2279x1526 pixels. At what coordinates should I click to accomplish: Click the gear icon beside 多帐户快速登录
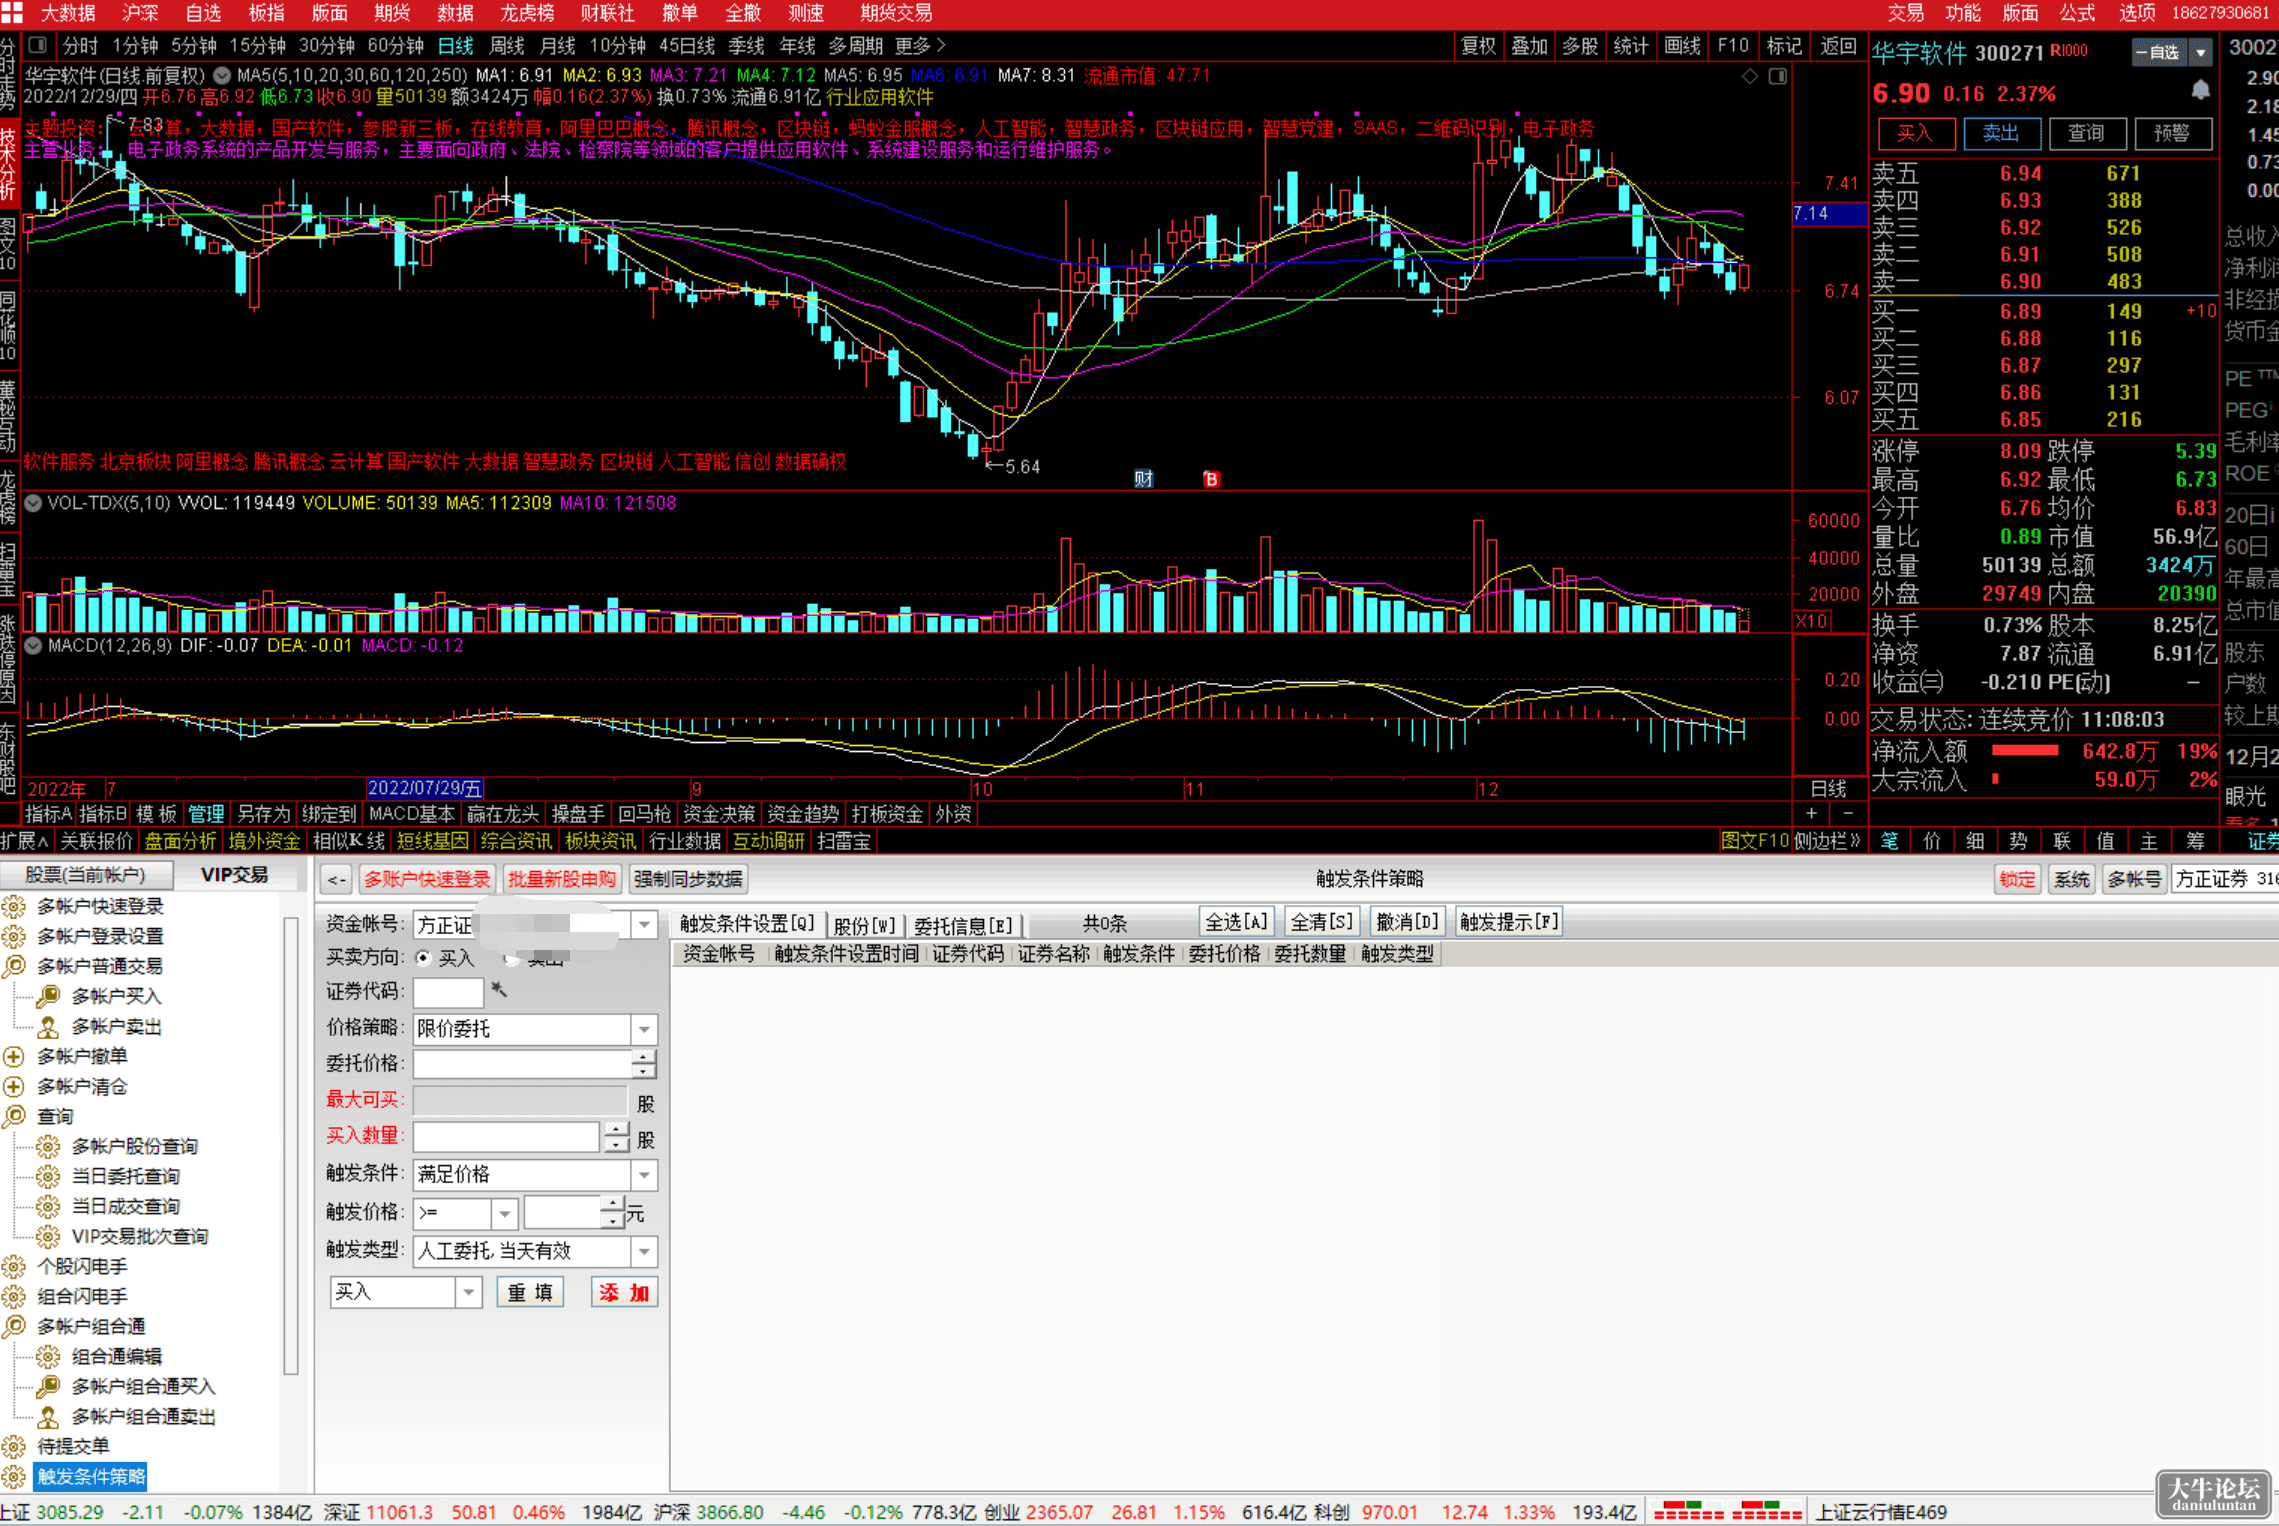[x=14, y=906]
